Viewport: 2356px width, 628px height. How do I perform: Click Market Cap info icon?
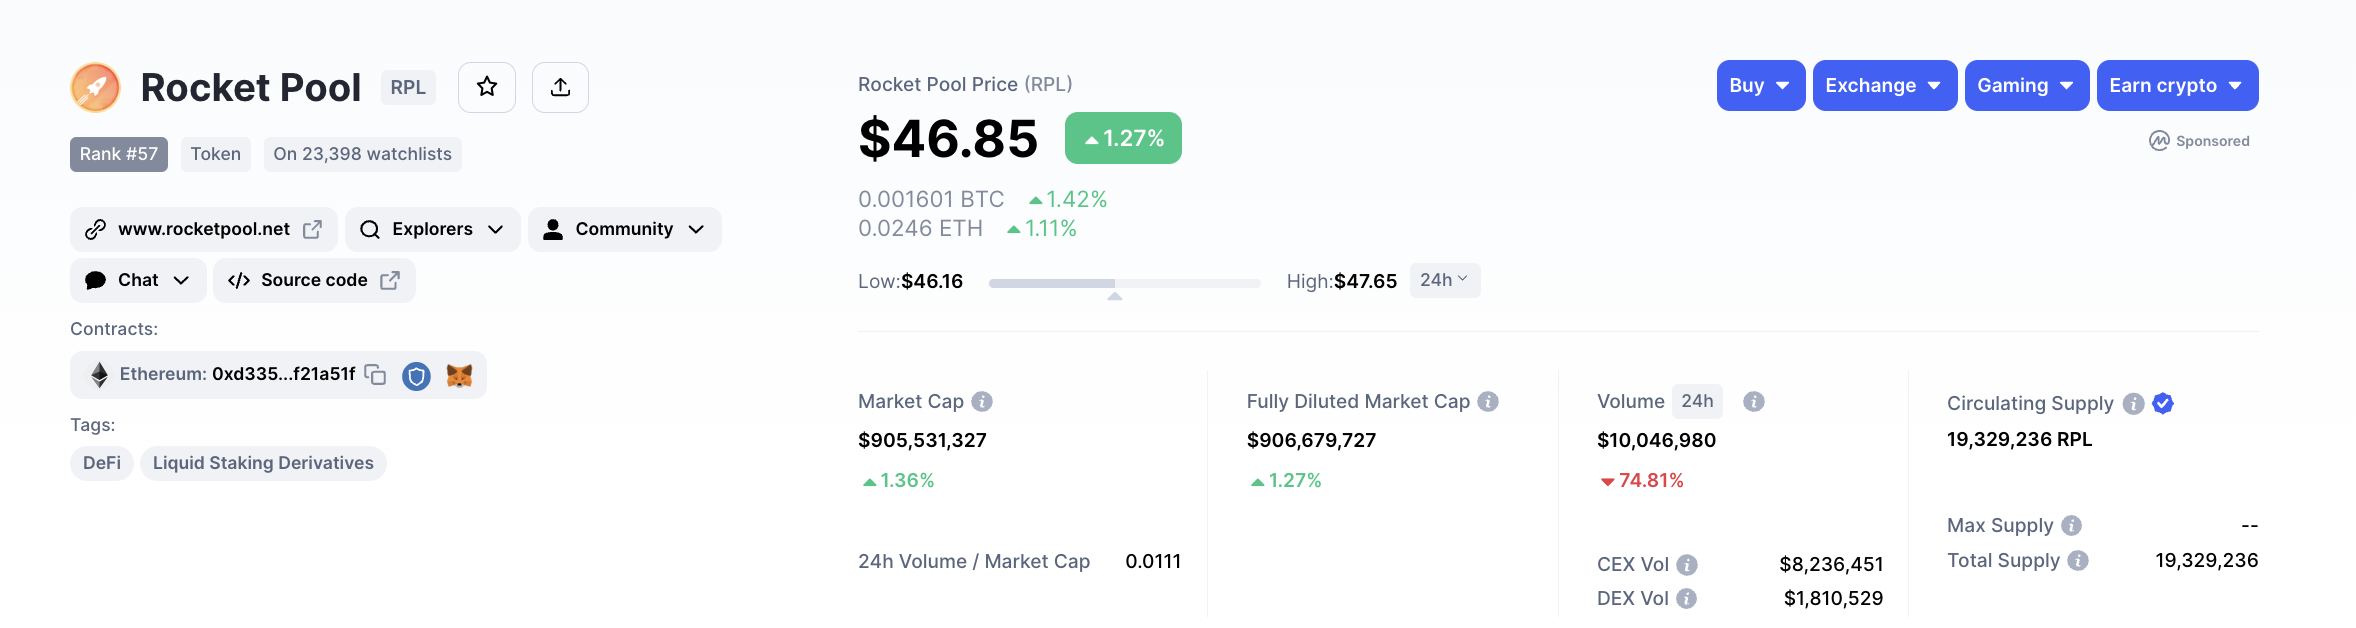982,401
